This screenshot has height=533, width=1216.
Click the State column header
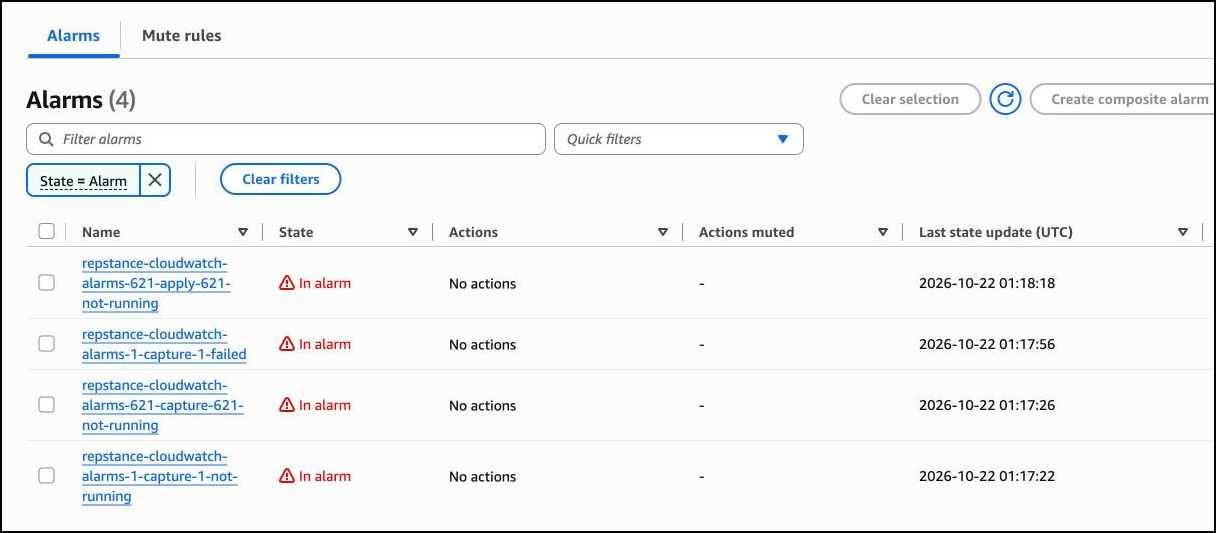point(296,232)
